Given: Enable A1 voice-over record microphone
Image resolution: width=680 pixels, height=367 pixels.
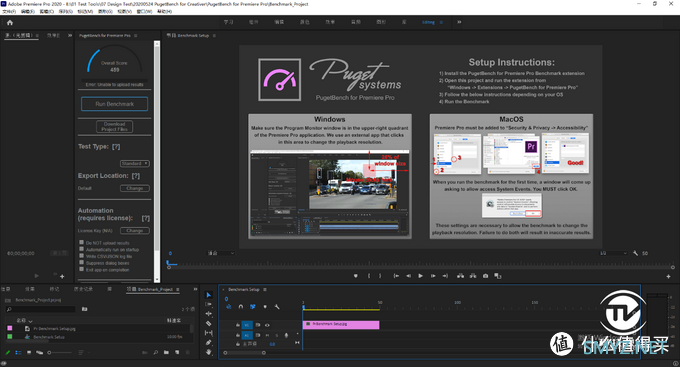Looking at the screenshot, I should tap(286, 335).
